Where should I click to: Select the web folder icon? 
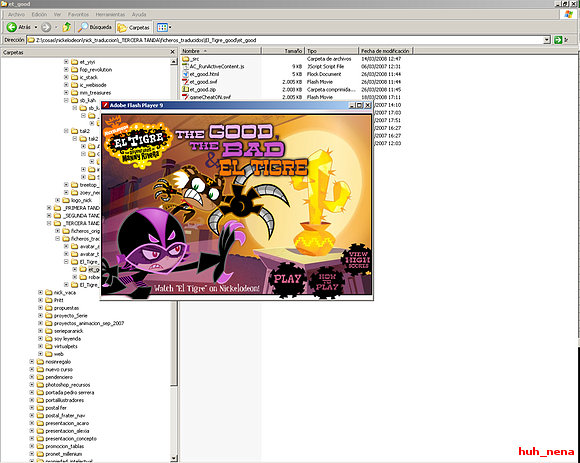point(48,354)
